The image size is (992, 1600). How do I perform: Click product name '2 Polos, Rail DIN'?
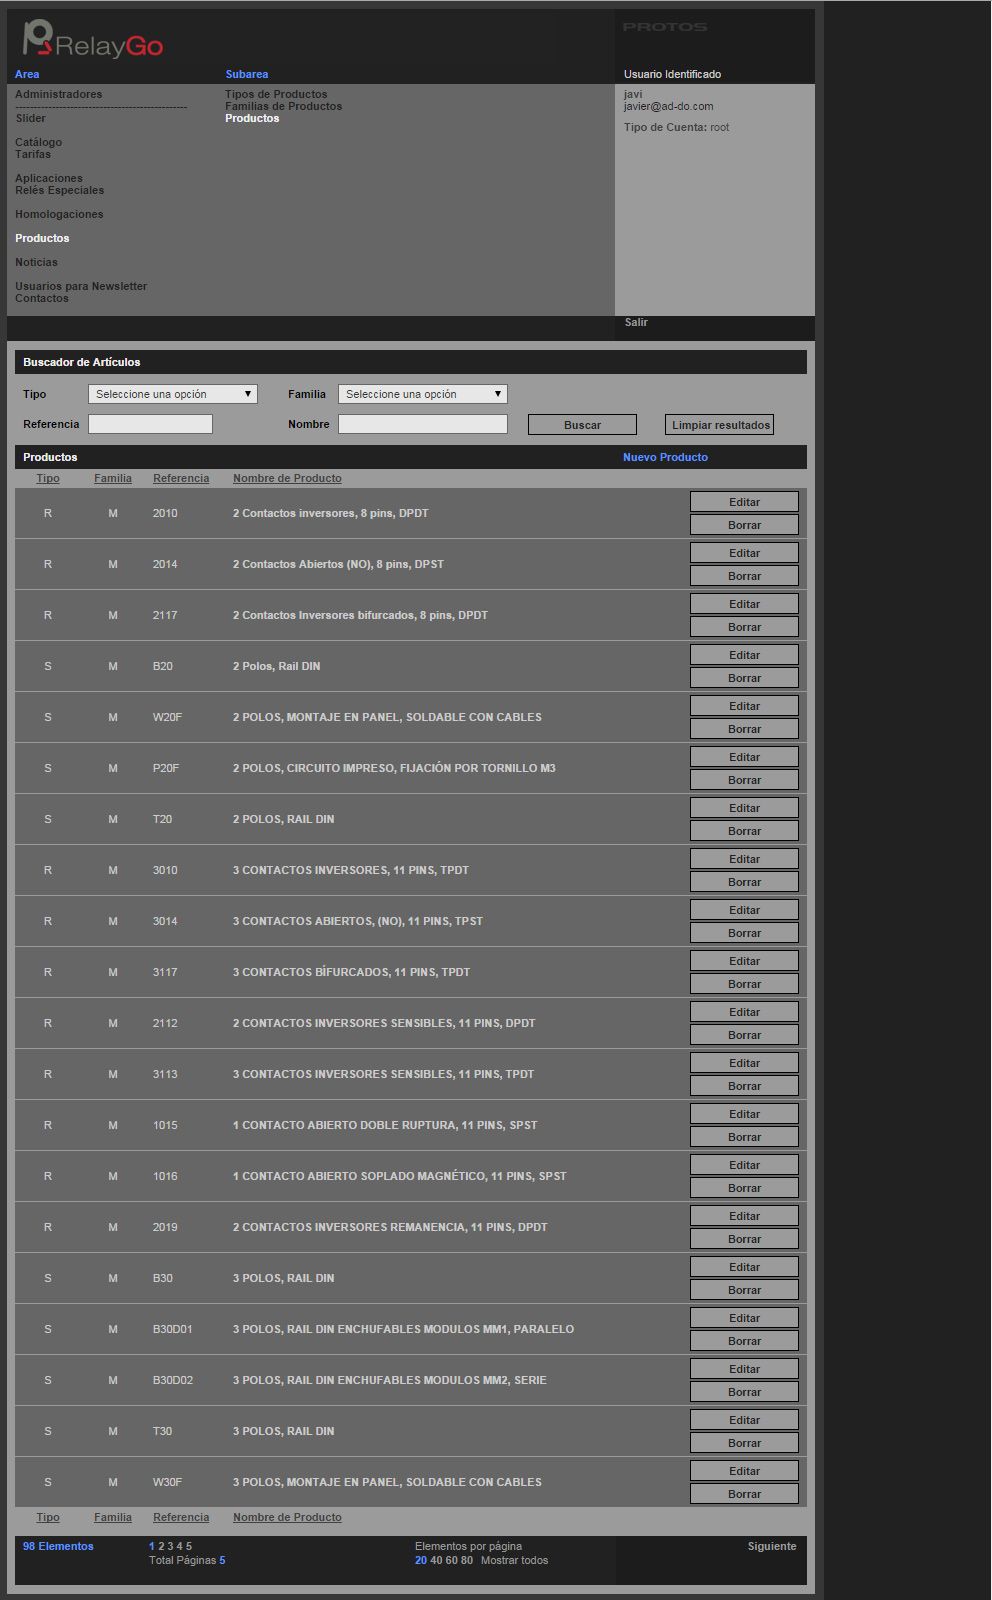click(276, 666)
